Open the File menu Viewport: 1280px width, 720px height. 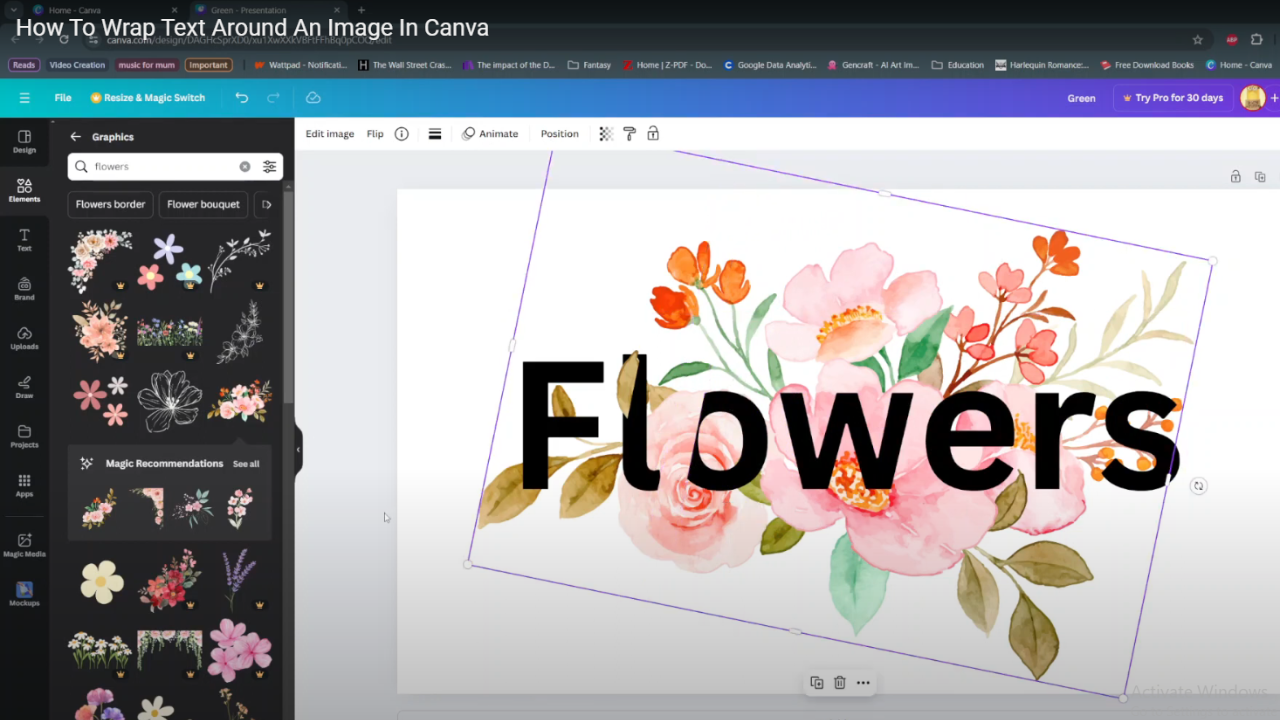click(x=63, y=98)
